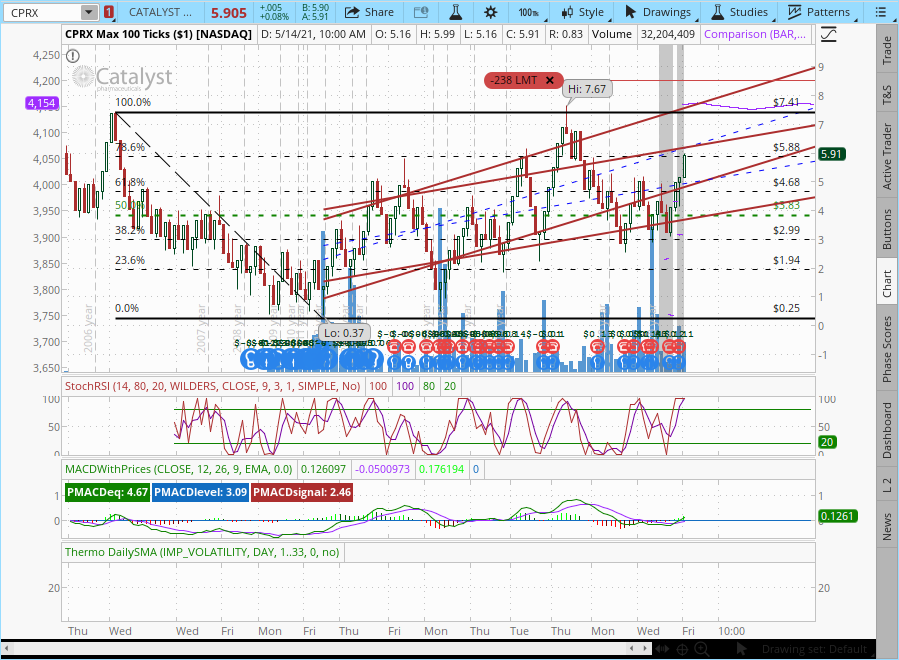
Task: Expand the Drawings menu
Action: (657, 12)
